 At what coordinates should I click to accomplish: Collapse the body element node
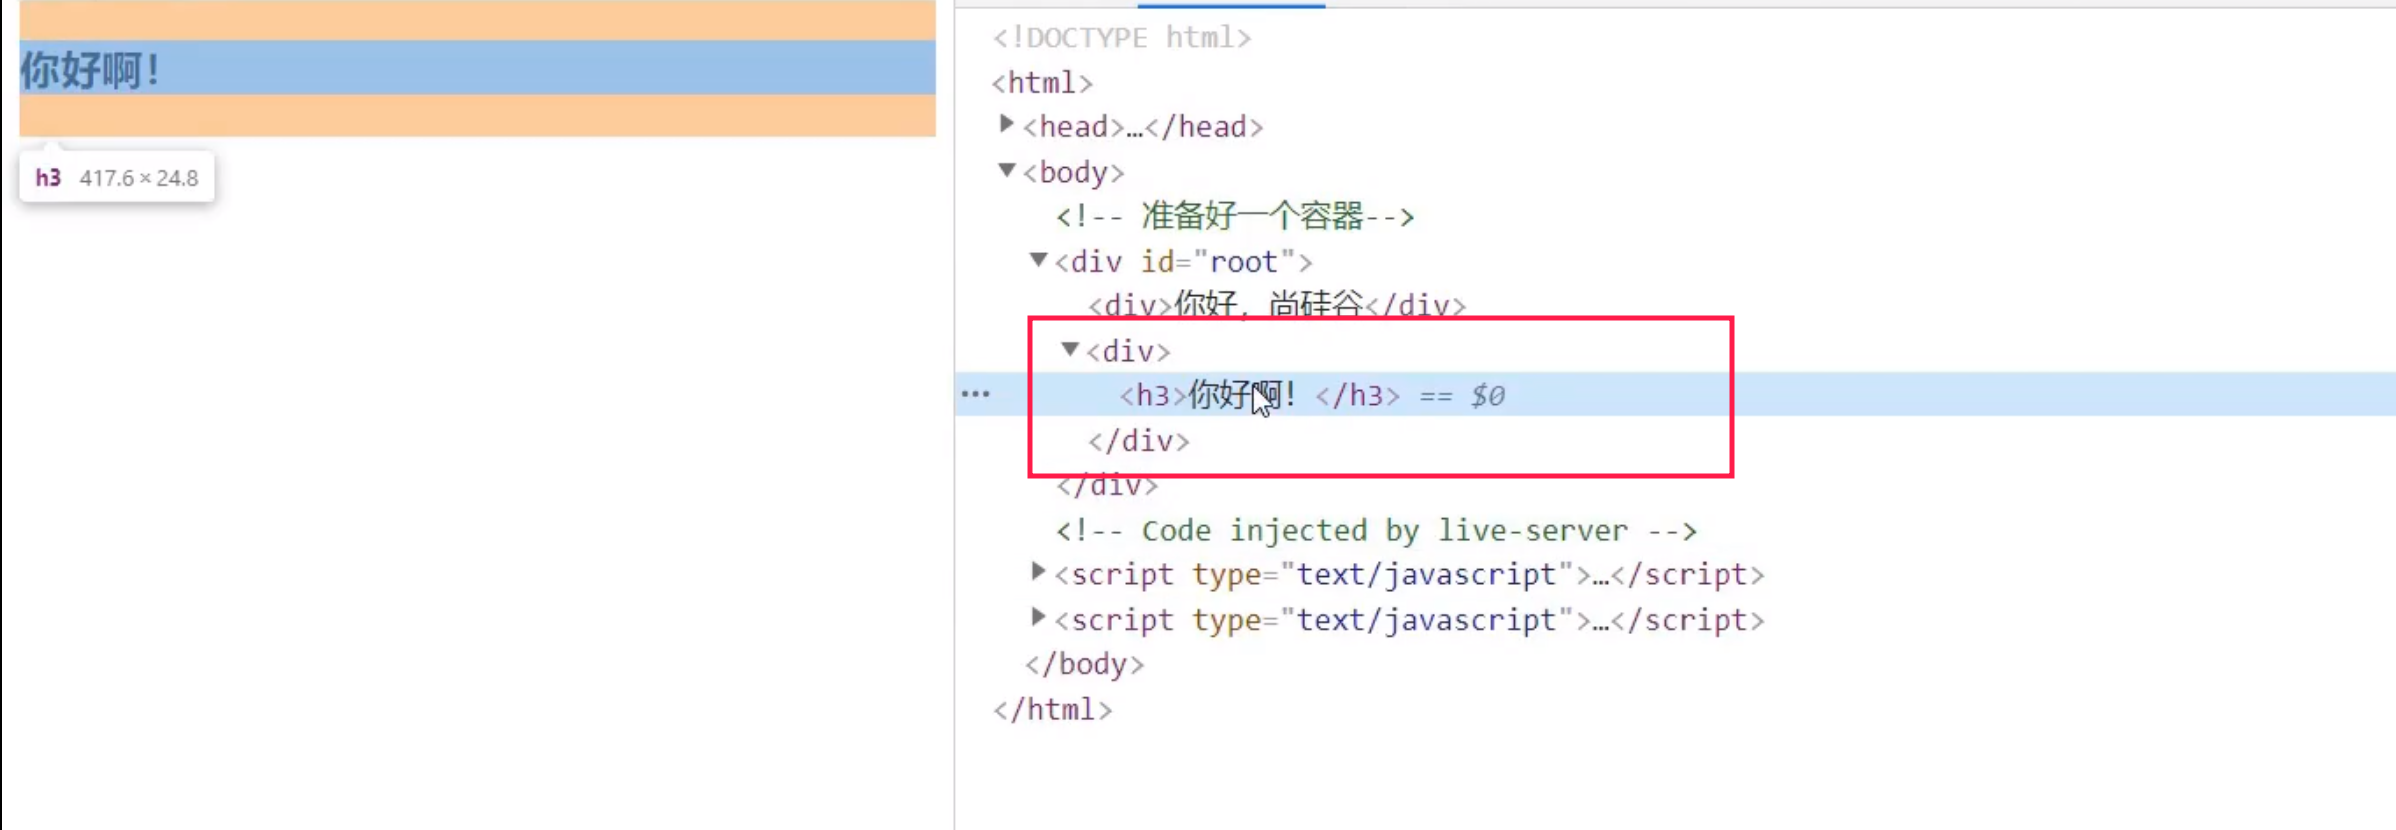(1006, 170)
